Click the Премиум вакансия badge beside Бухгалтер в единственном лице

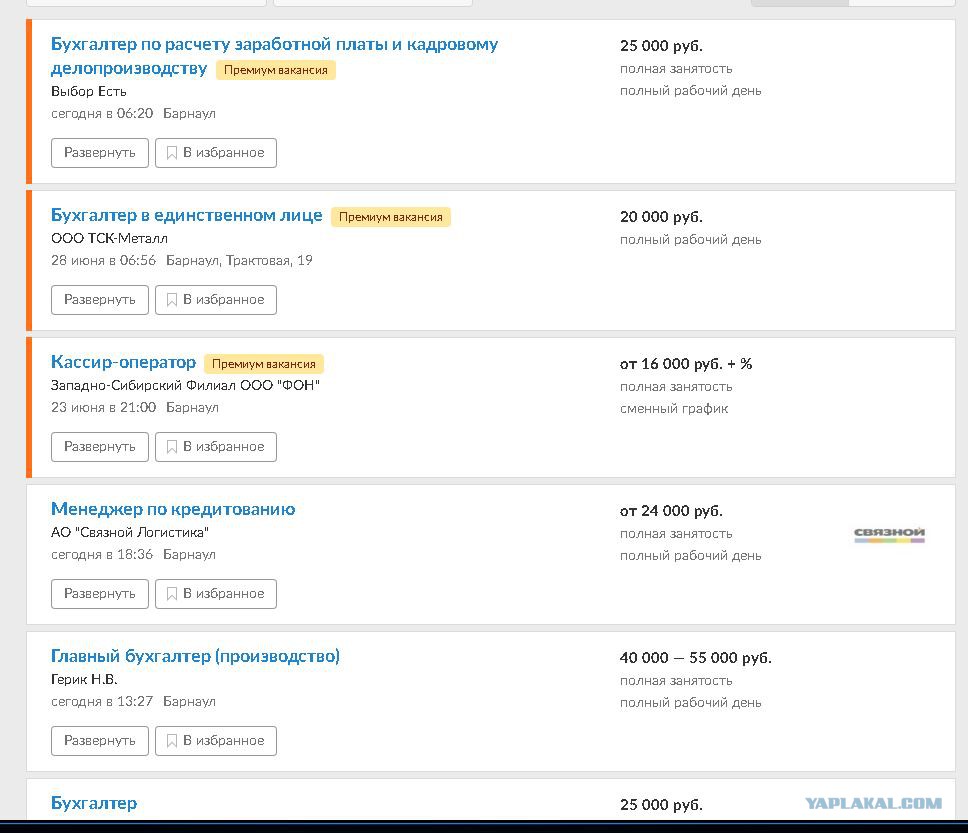(391, 217)
